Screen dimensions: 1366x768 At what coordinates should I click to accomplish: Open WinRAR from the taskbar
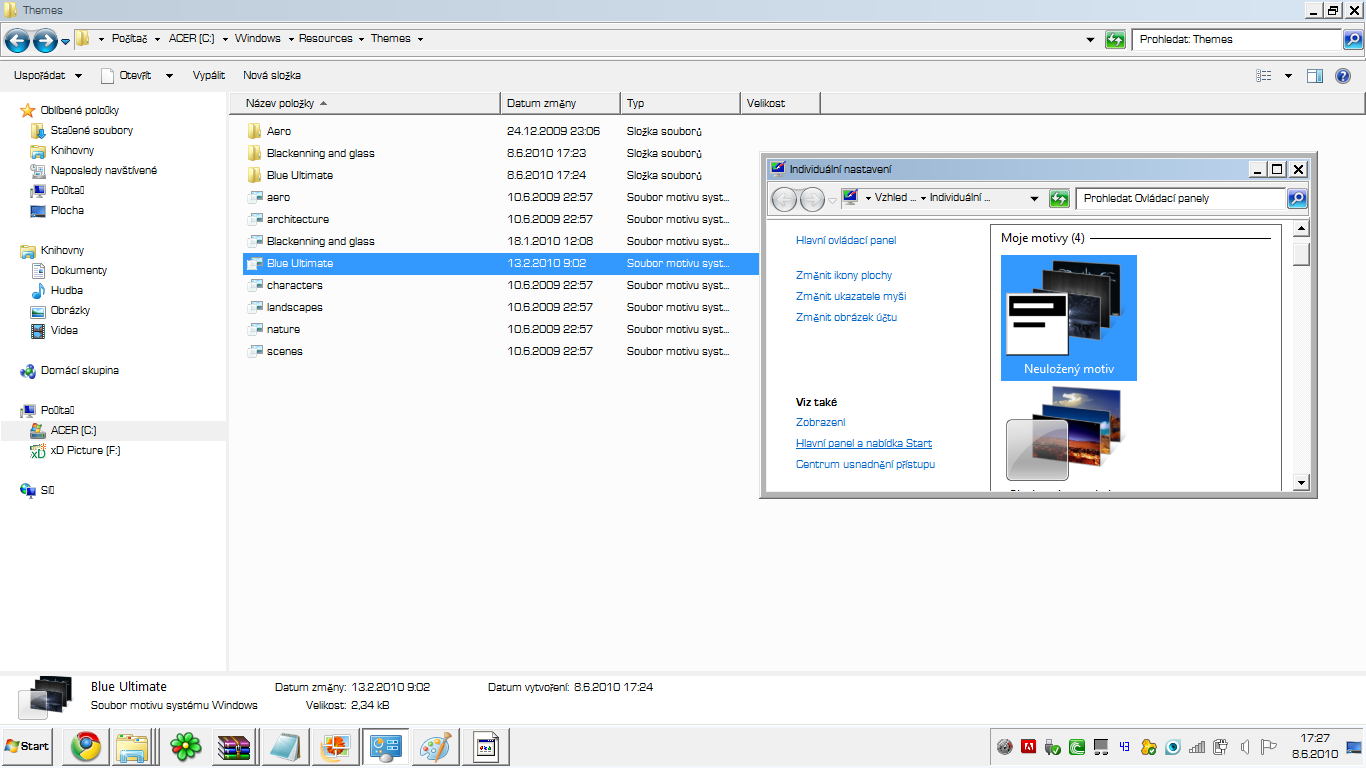click(x=234, y=746)
